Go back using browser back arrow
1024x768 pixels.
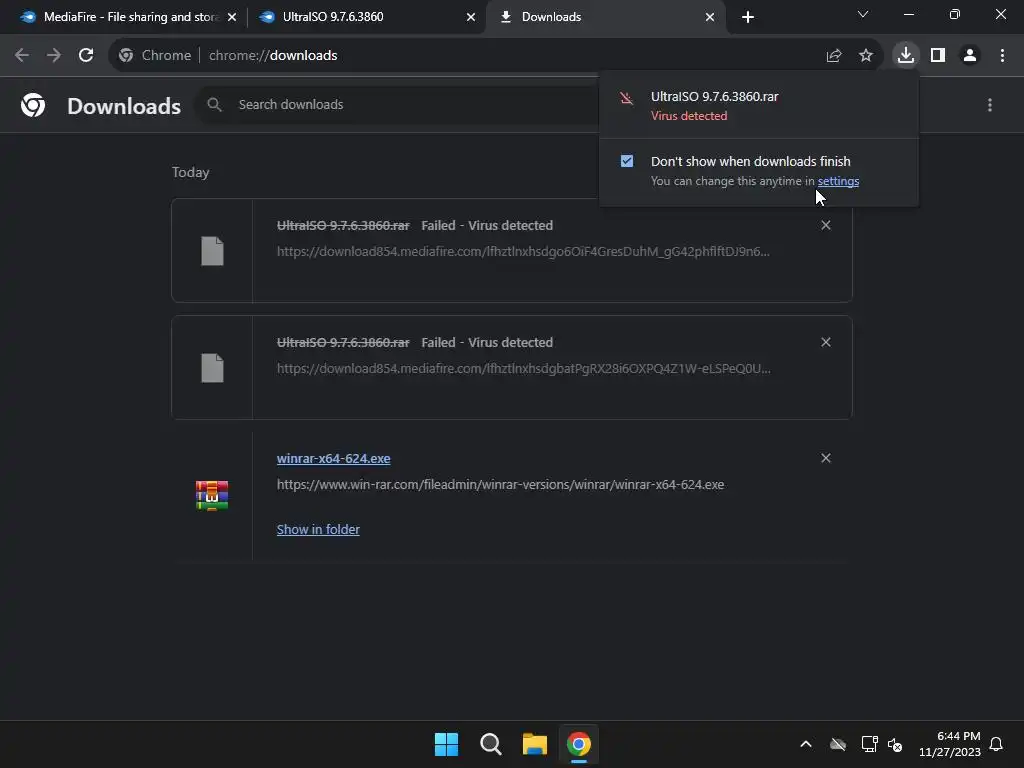[22, 56]
